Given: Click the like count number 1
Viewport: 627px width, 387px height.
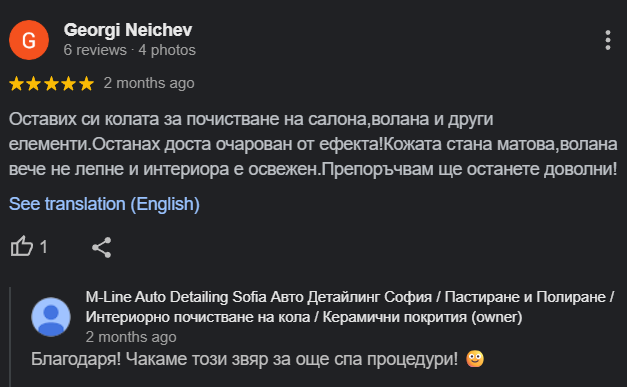Looking at the screenshot, I should coord(44,247).
